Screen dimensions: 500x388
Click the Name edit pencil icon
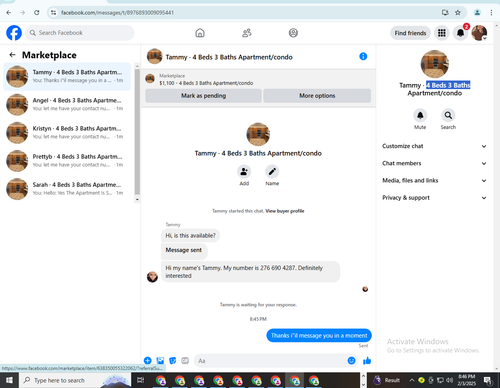[x=272, y=172]
